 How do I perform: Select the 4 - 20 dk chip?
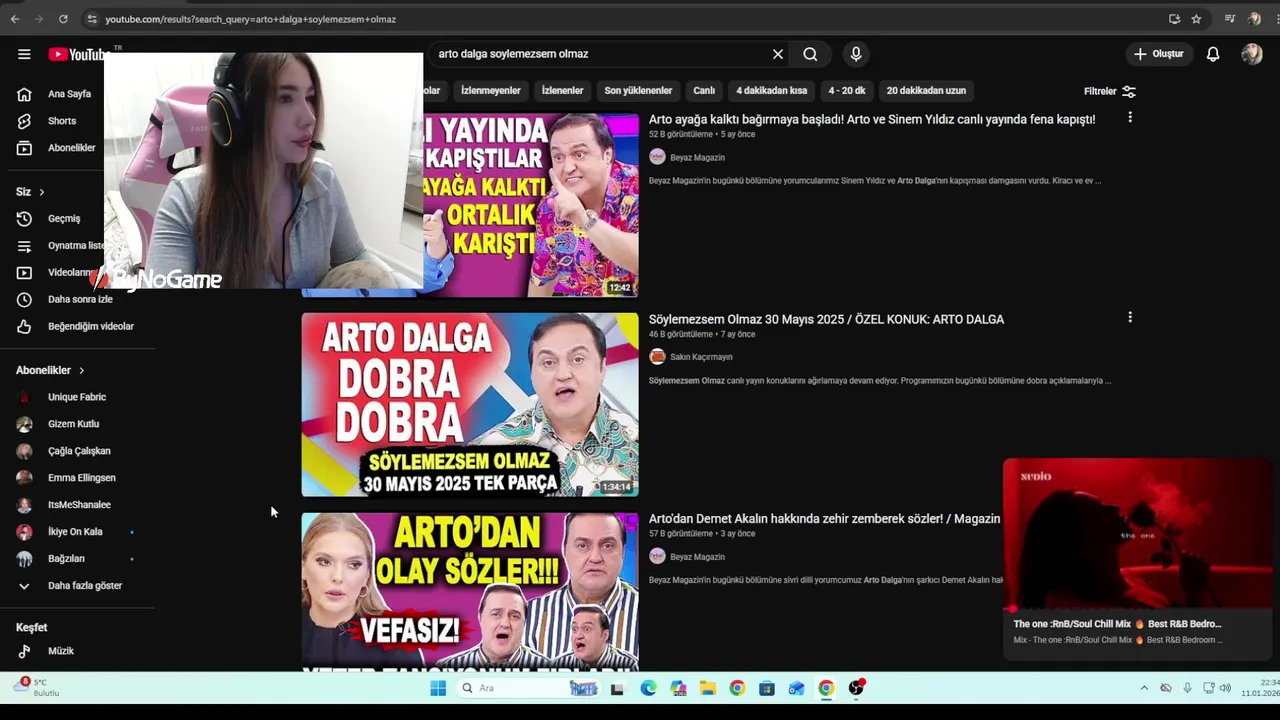[847, 90]
